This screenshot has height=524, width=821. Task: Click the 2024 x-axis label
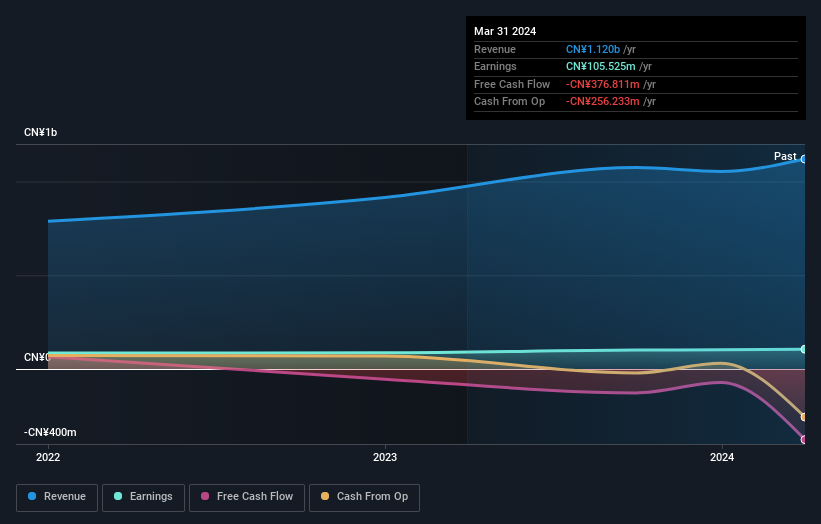point(722,458)
